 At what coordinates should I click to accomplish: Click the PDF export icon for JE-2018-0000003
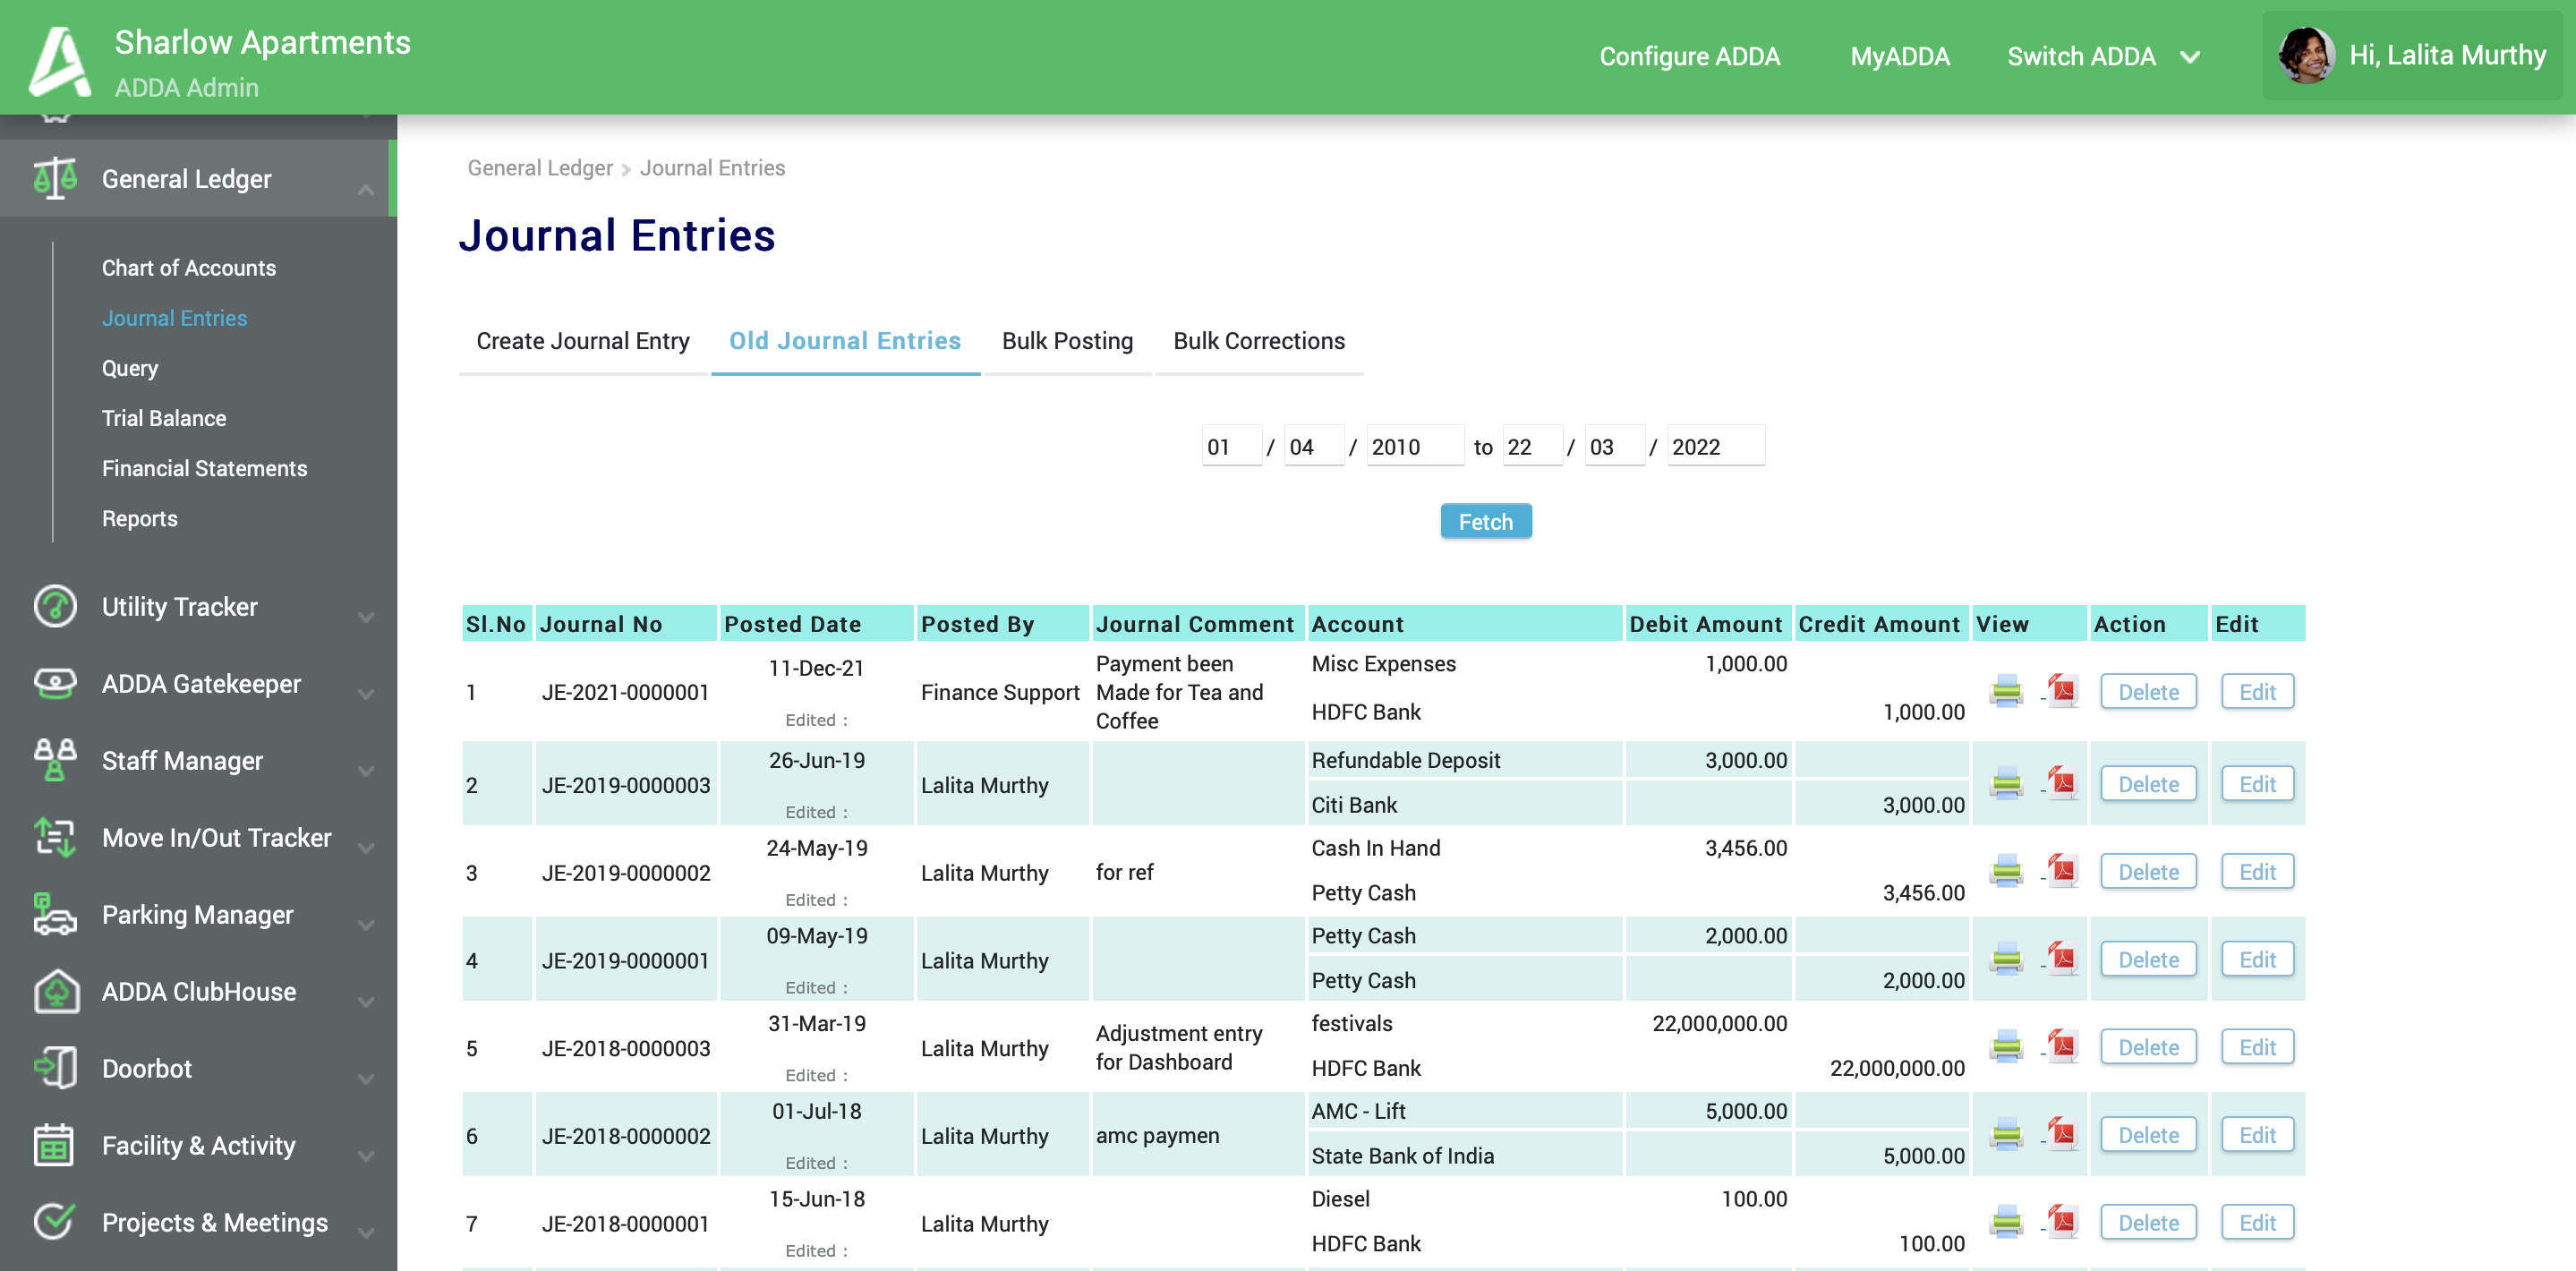(x=2062, y=1046)
